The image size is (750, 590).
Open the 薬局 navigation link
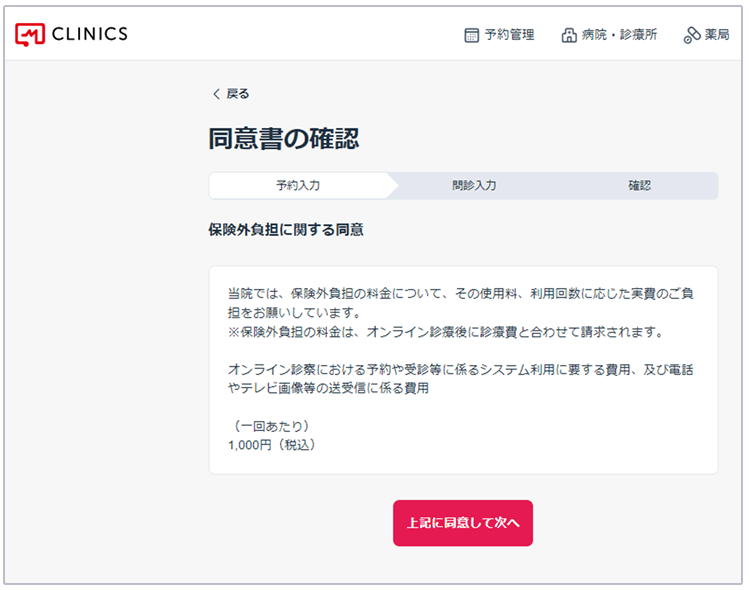point(716,35)
